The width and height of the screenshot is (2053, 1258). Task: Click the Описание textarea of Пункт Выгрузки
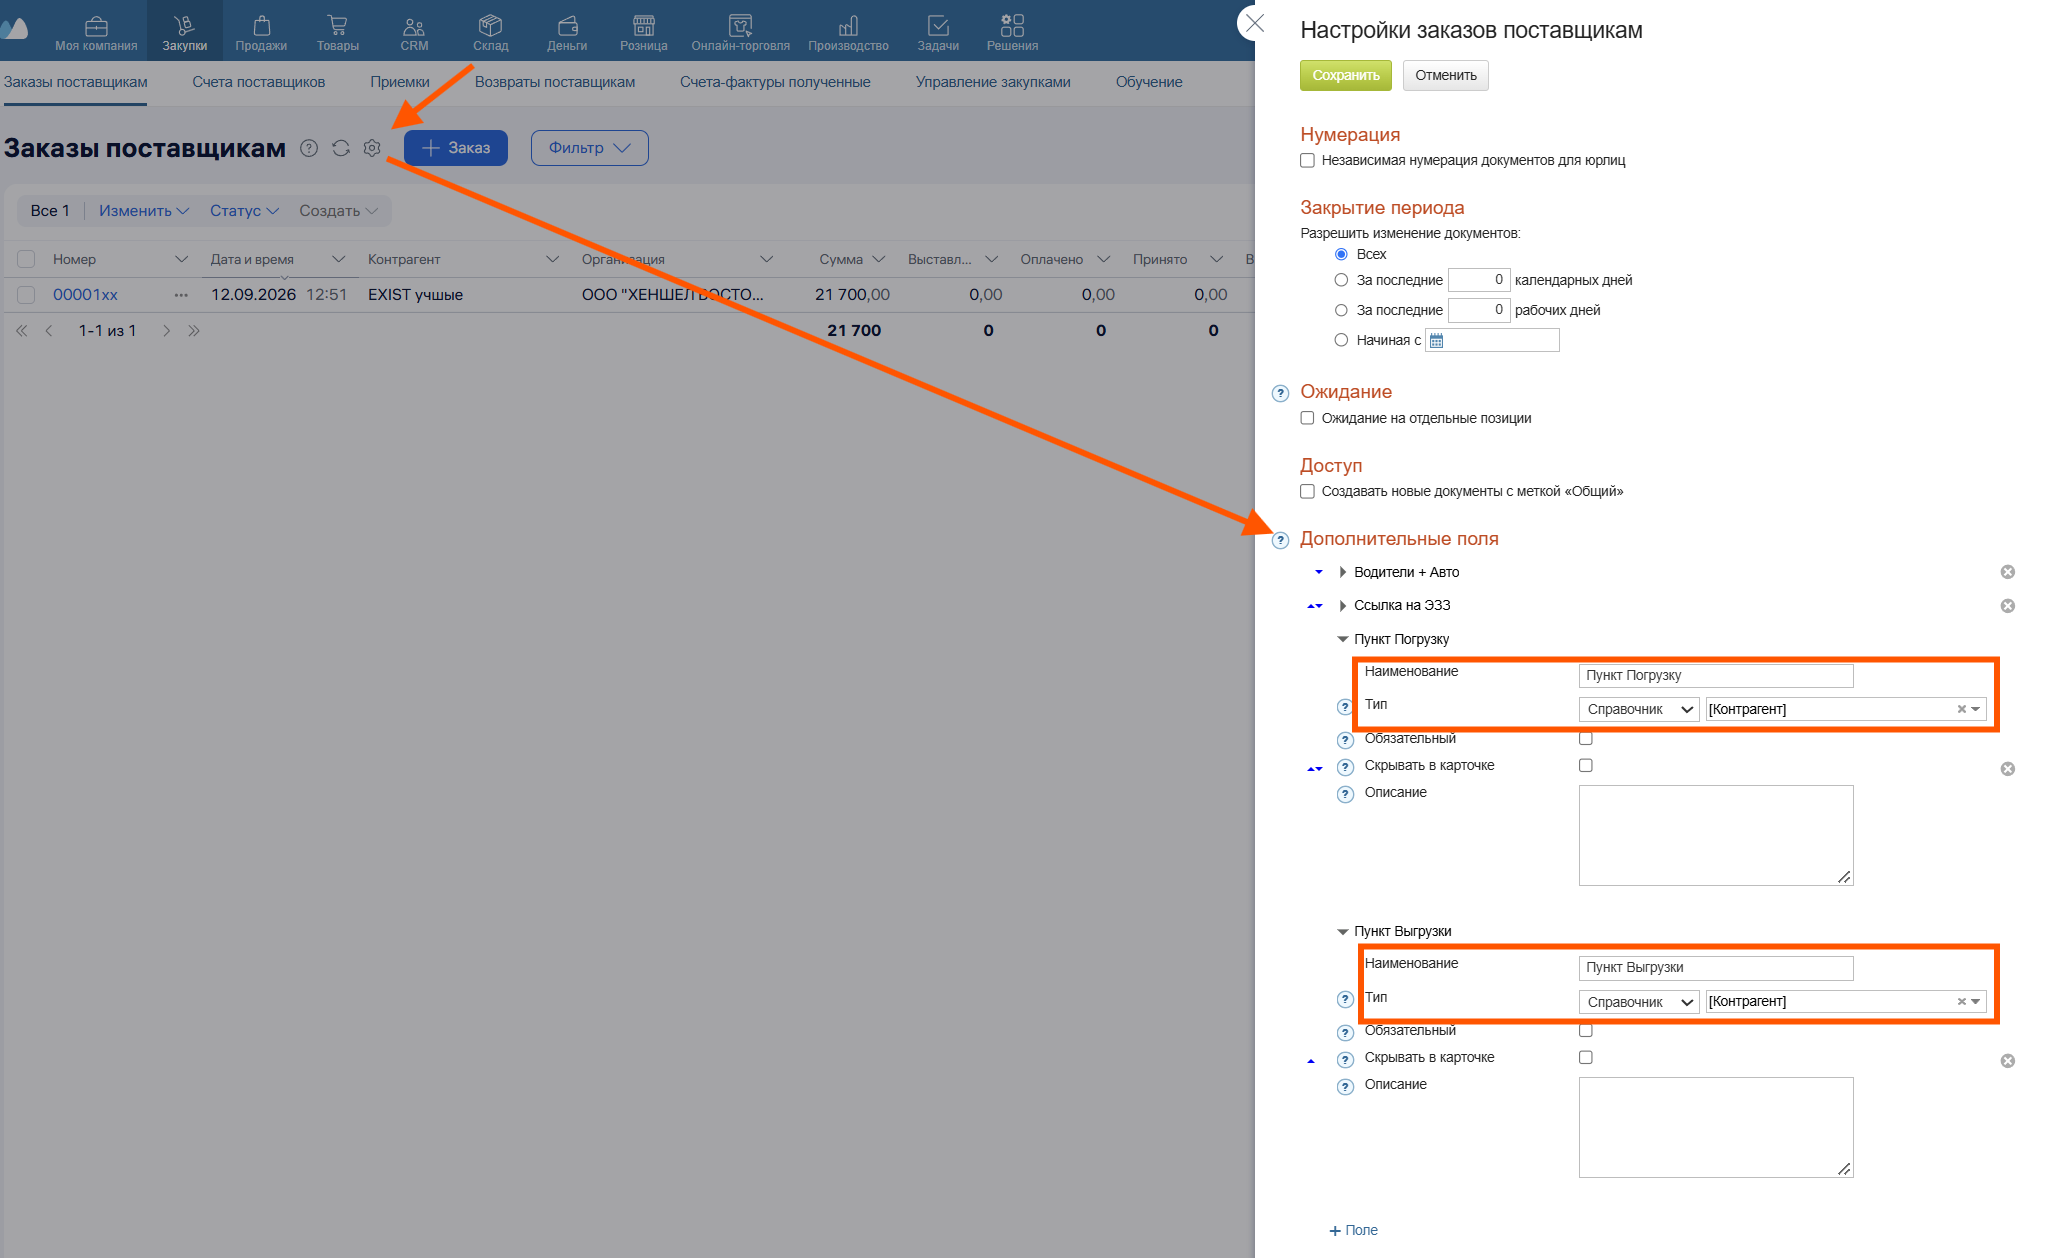click(x=1716, y=1127)
